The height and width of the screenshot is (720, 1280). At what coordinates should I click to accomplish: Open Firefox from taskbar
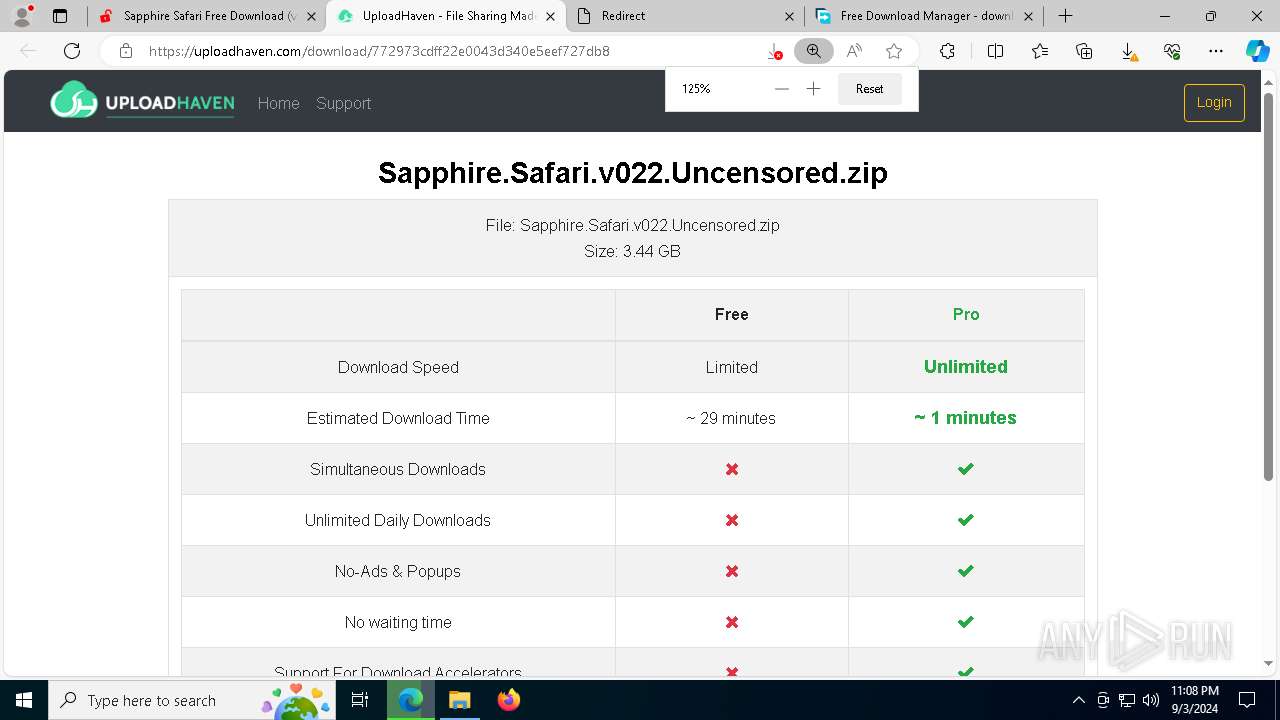click(x=508, y=700)
